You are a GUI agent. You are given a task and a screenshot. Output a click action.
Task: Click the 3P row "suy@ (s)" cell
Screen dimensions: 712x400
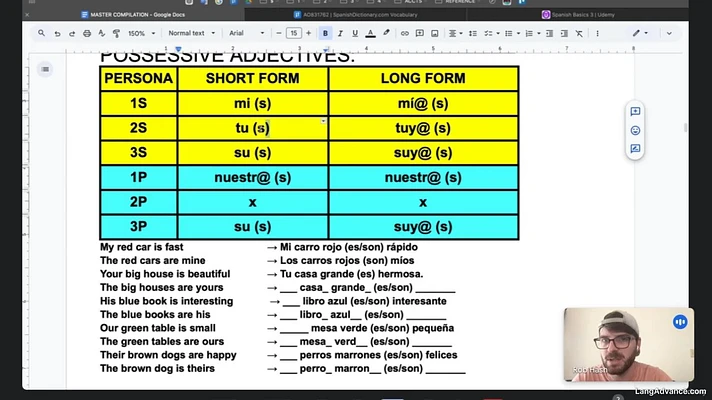[423, 227]
